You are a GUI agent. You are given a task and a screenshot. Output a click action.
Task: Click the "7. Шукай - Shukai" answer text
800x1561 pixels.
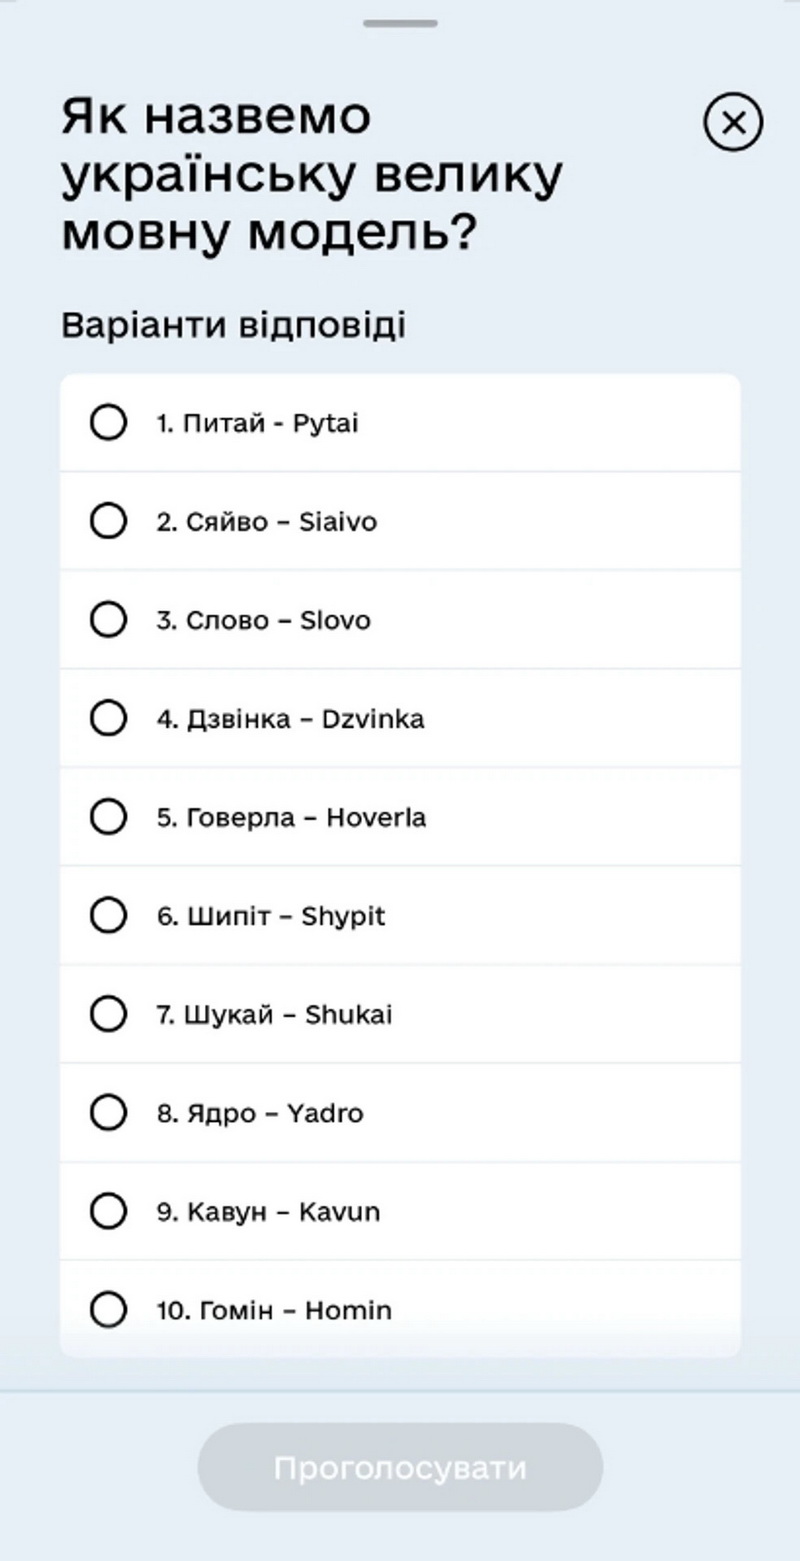pos(274,1014)
